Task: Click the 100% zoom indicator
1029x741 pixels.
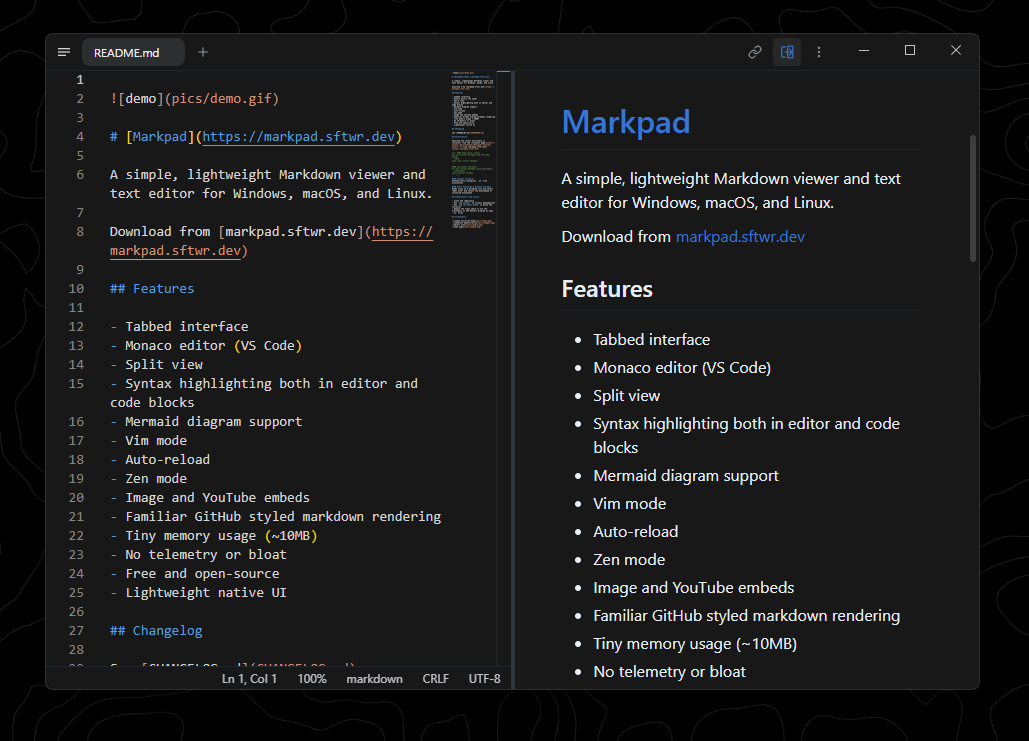Action: tap(312, 678)
